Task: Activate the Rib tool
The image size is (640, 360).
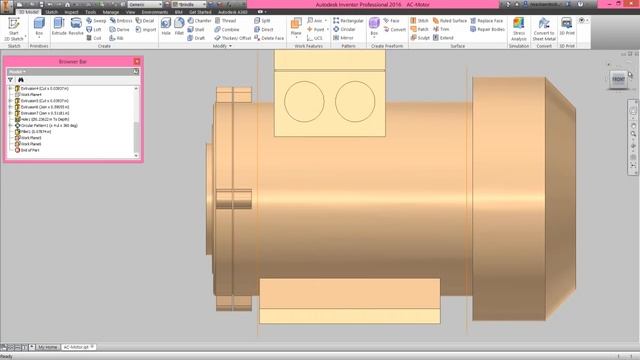Action: point(117,38)
